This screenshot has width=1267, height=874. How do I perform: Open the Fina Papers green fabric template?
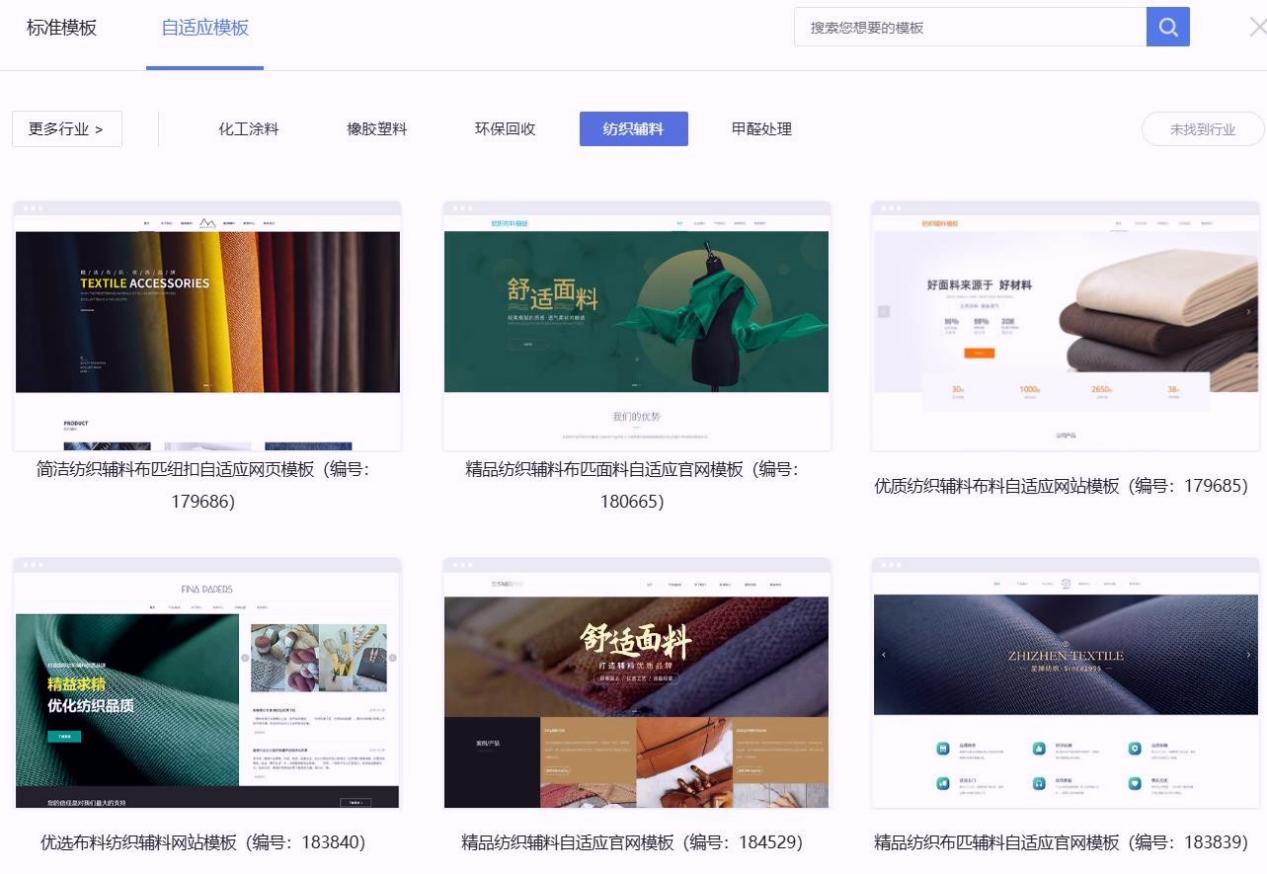tap(207, 683)
